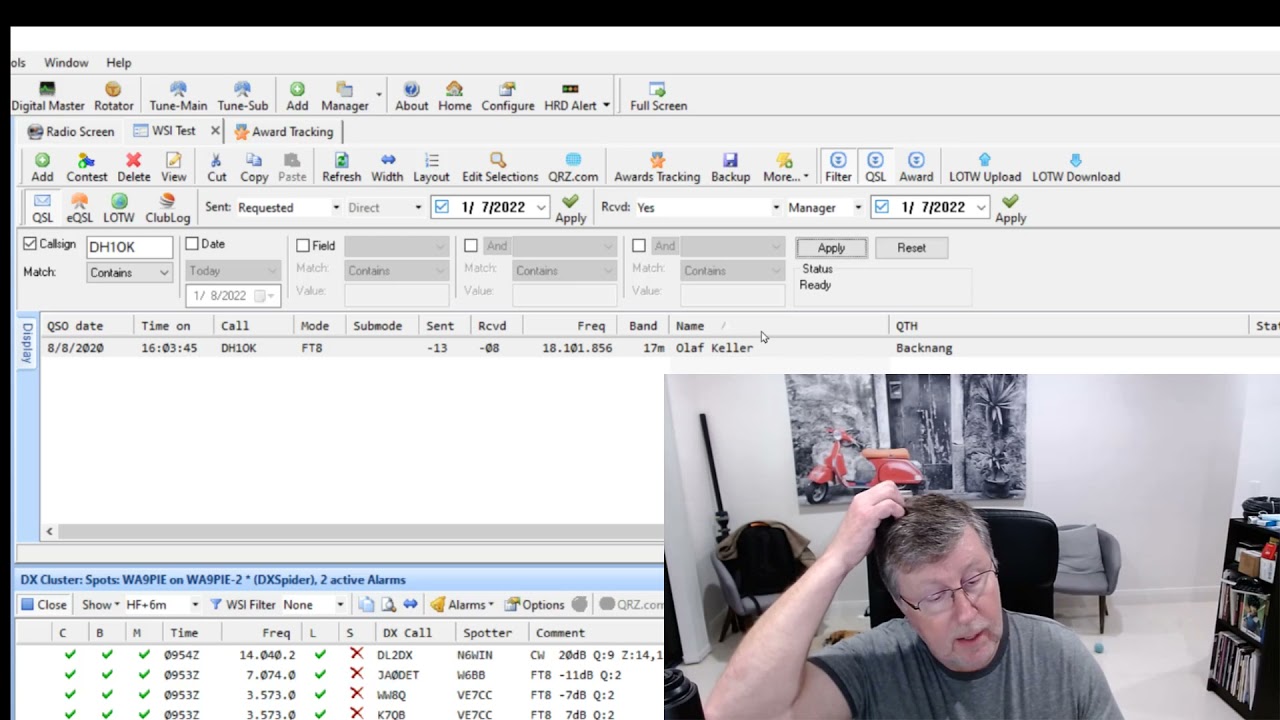The height and width of the screenshot is (720, 1280).
Task: Edit the Callsign filter field containing DH1OK
Action: coord(130,247)
